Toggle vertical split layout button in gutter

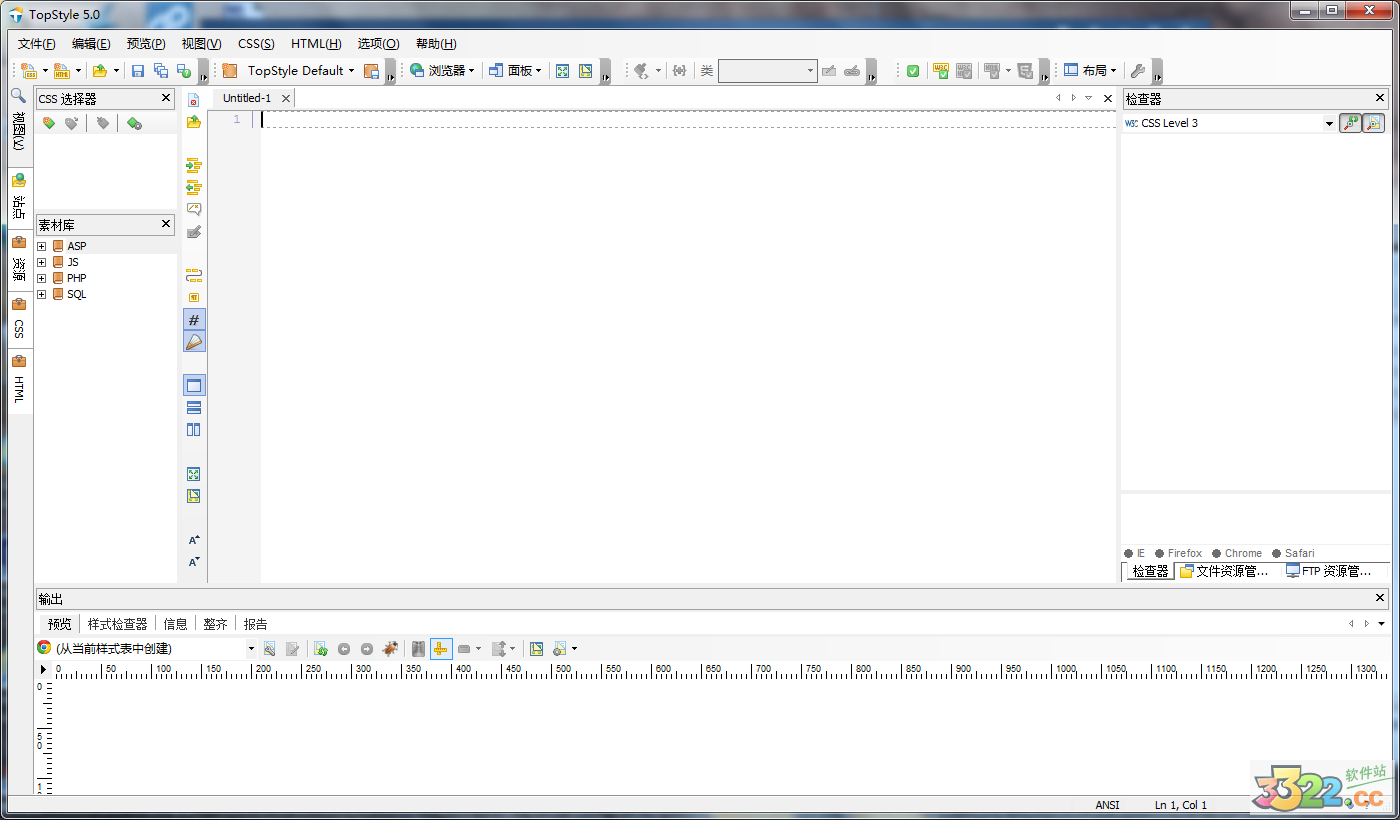(x=194, y=430)
